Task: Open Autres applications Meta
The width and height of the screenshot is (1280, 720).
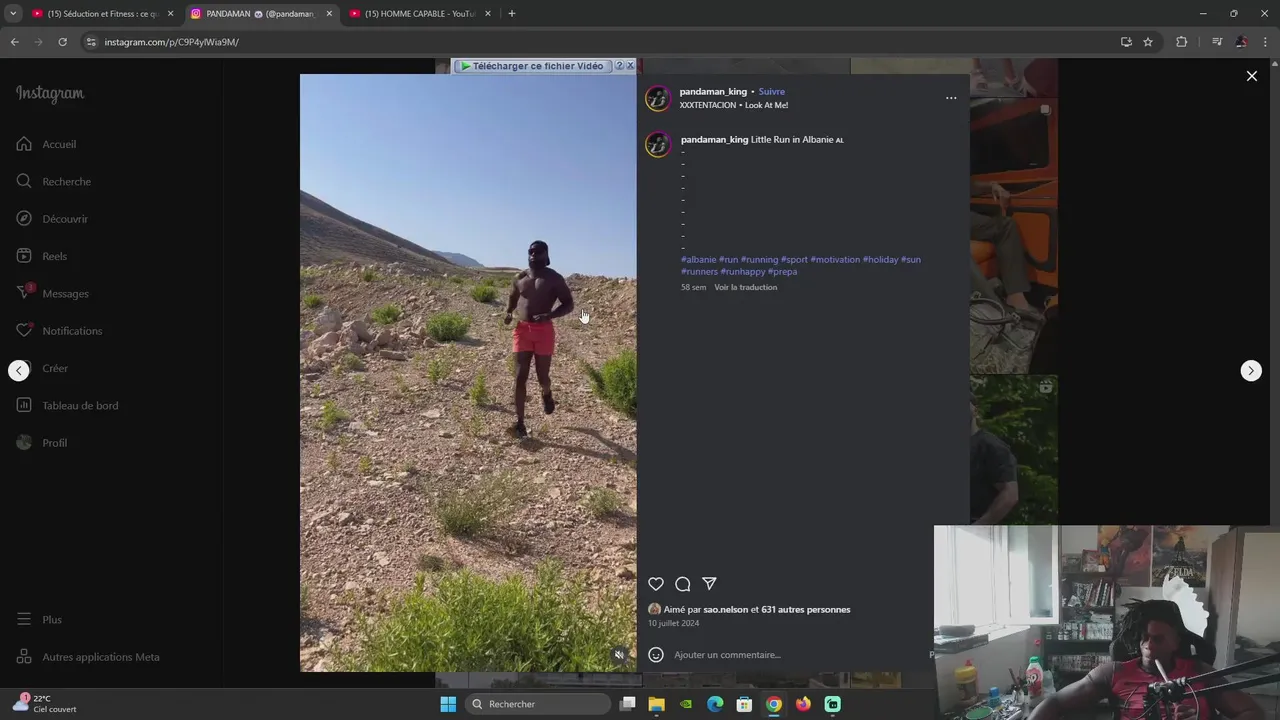Action: [x=88, y=657]
